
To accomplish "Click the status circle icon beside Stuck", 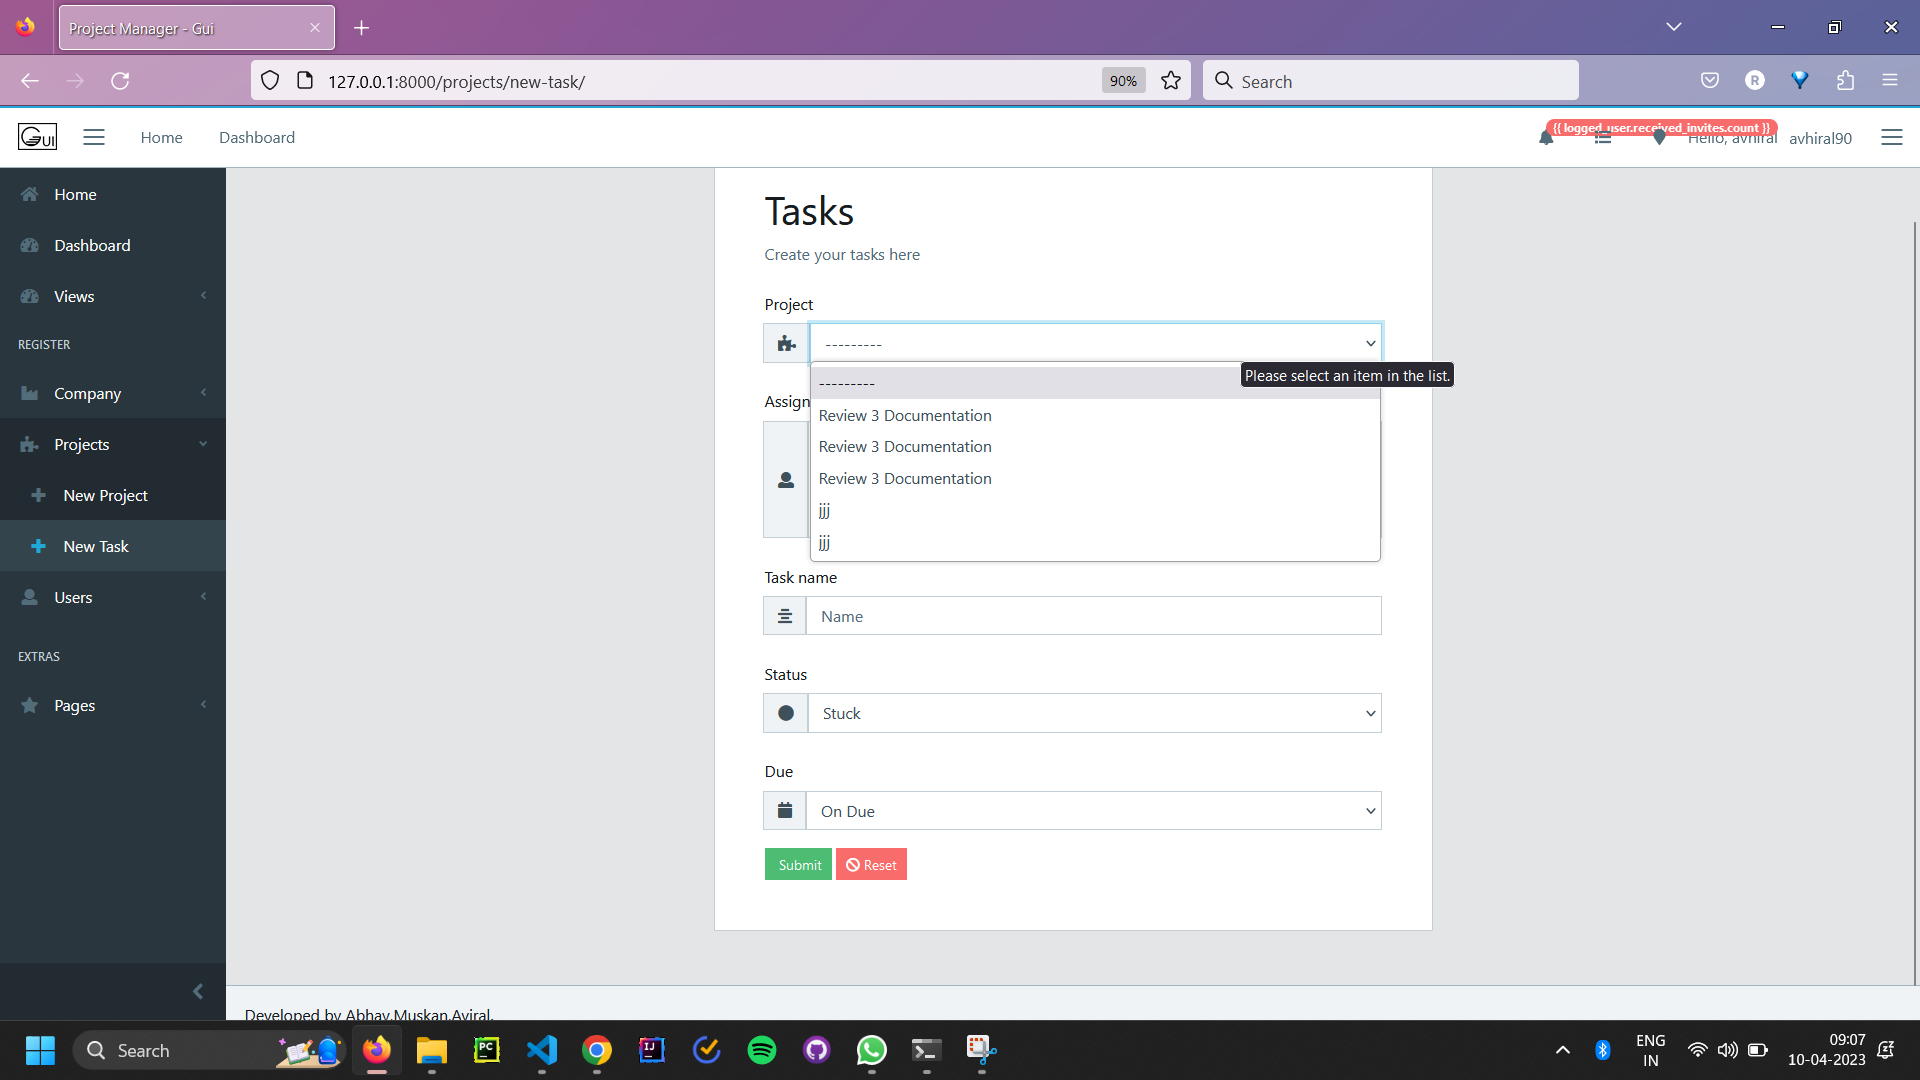I will tap(785, 713).
